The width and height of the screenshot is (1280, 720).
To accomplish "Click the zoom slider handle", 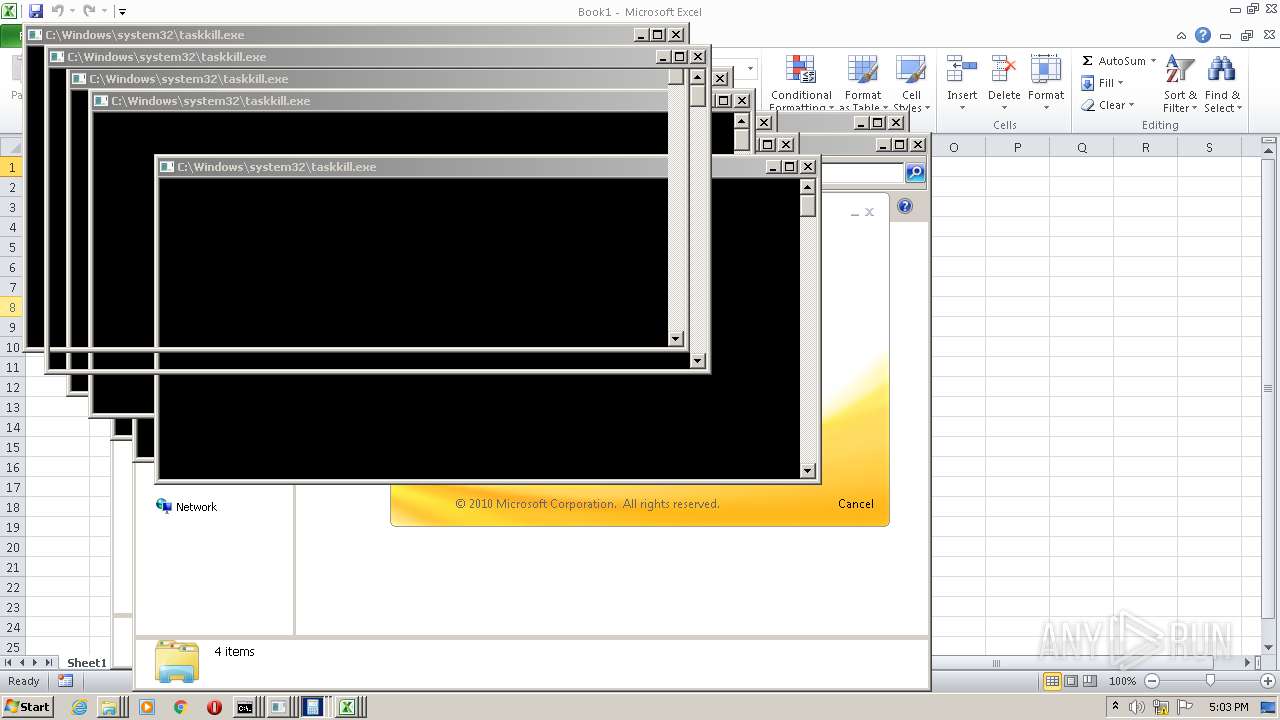I will point(1210,681).
